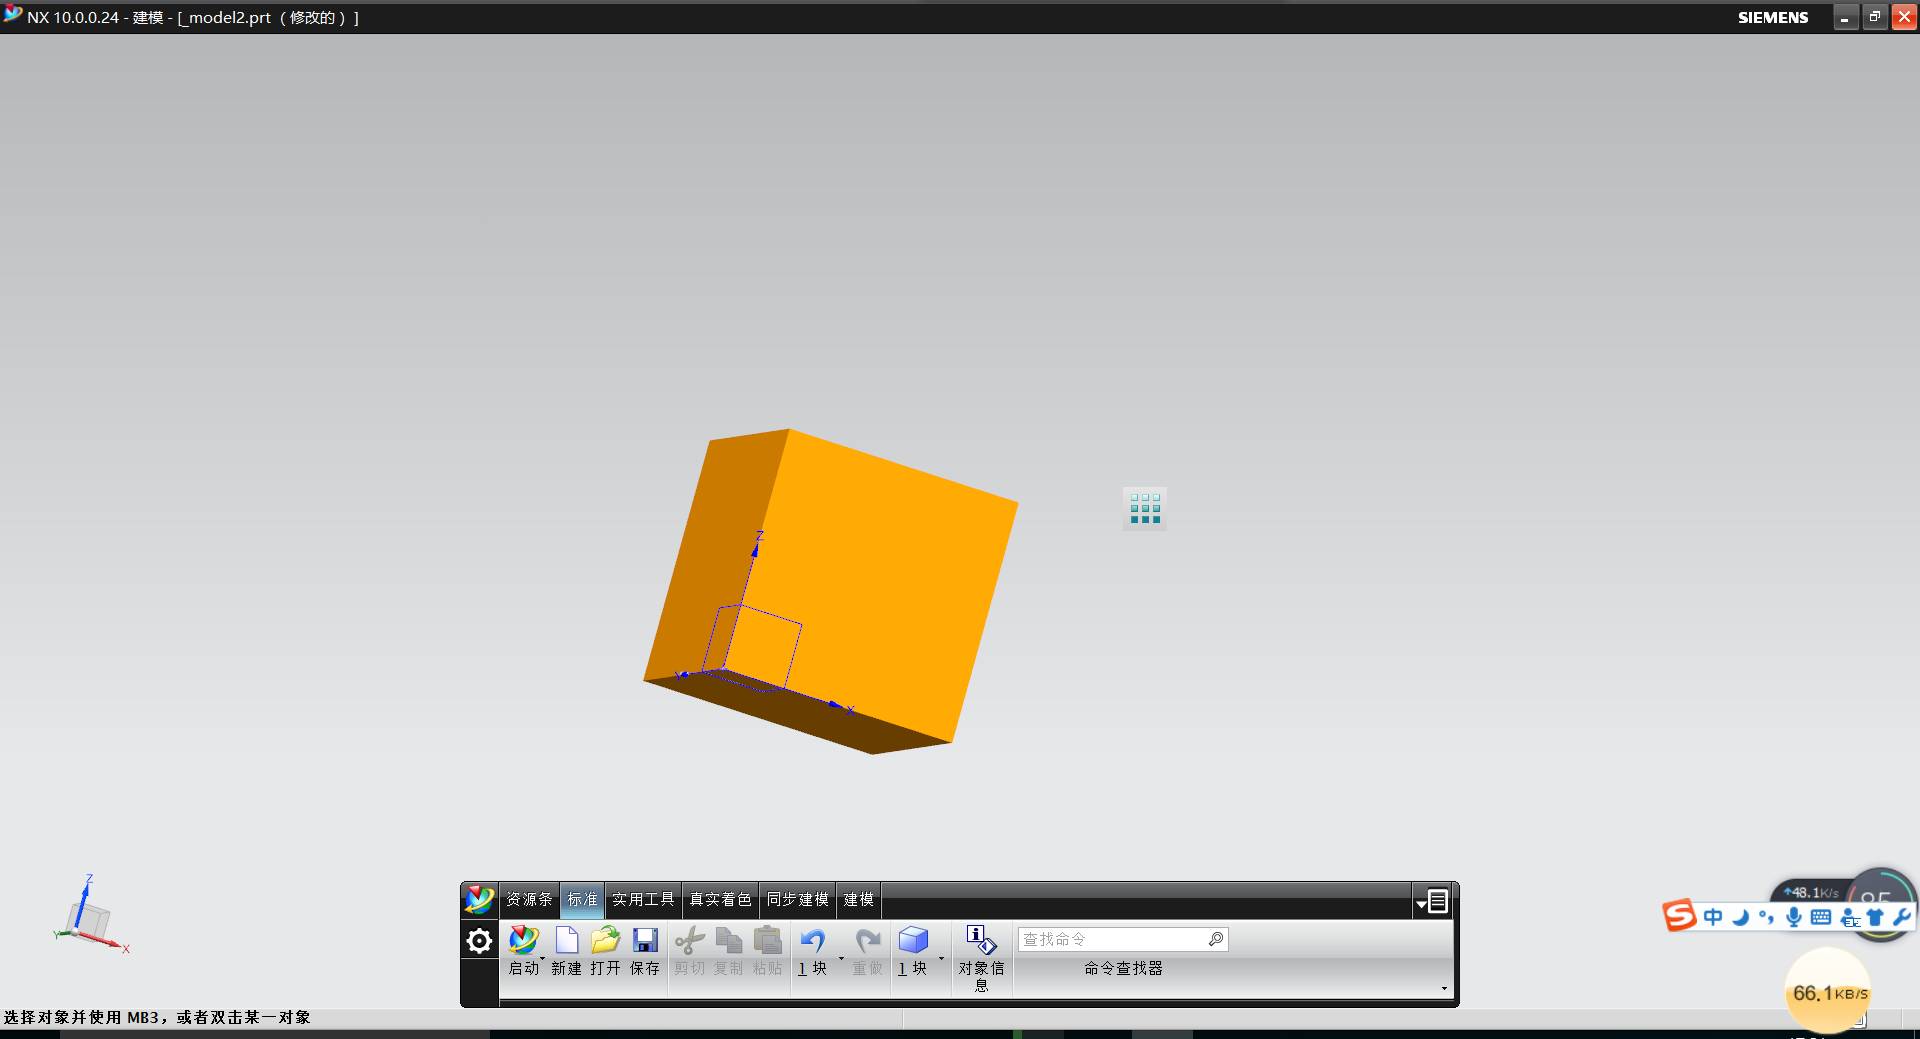Undo the last block operation

click(x=812, y=940)
